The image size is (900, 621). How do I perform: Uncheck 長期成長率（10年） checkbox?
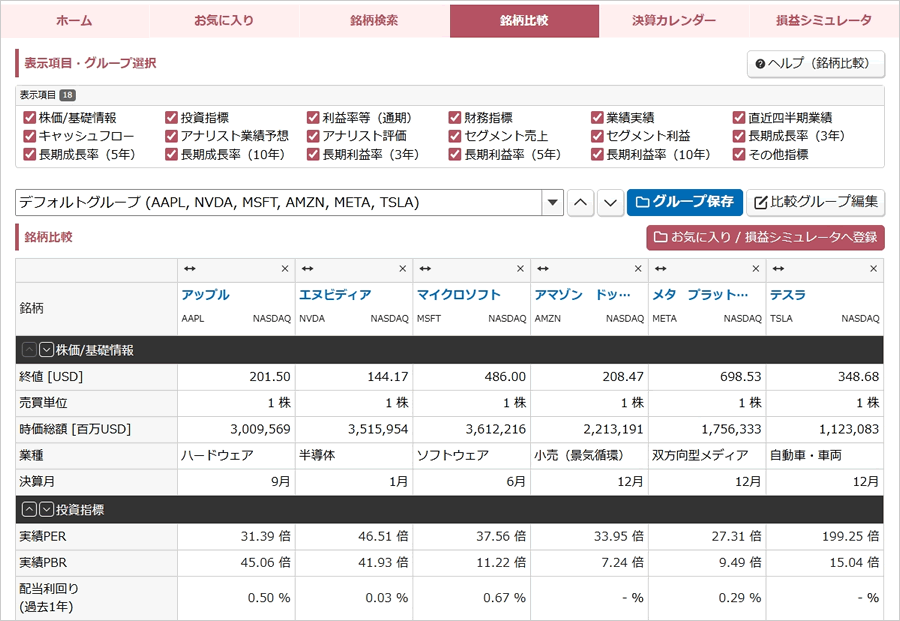171,154
